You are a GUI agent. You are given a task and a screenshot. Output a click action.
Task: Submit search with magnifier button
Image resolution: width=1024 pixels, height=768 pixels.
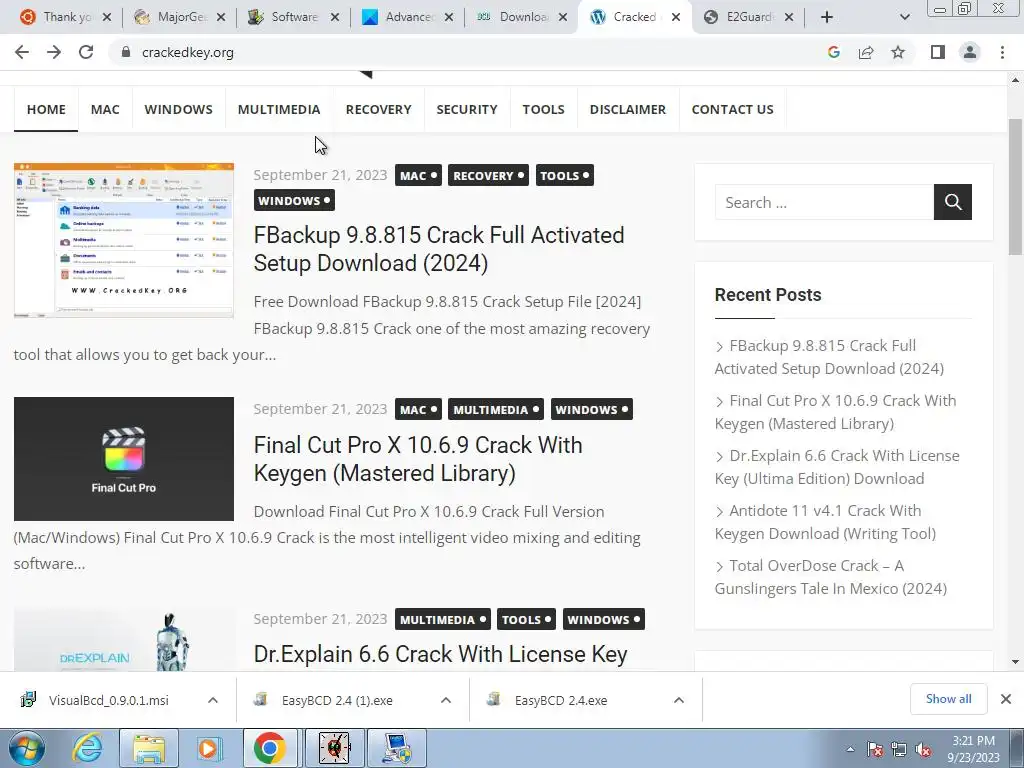953,202
